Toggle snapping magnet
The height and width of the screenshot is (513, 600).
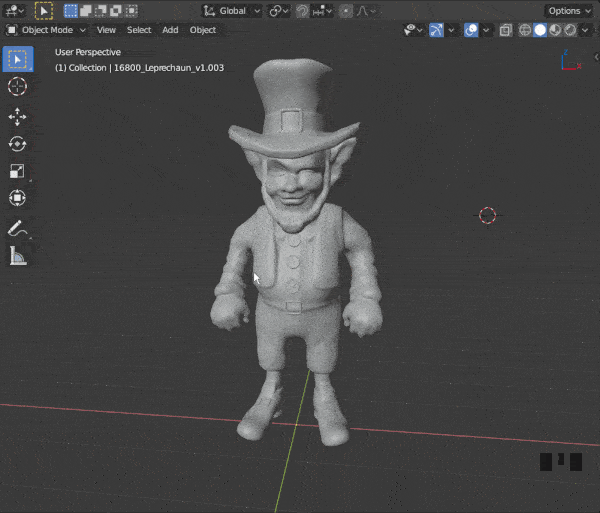pyautogui.click(x=302, y=11)
